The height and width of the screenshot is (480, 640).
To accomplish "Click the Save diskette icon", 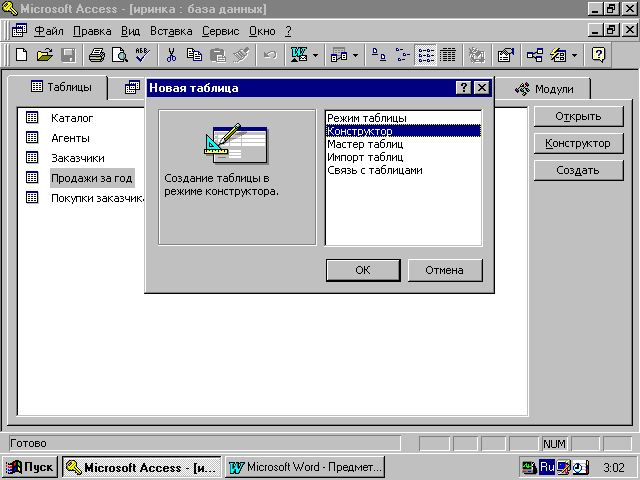I will pyautogui.click(x=68, y=55).
